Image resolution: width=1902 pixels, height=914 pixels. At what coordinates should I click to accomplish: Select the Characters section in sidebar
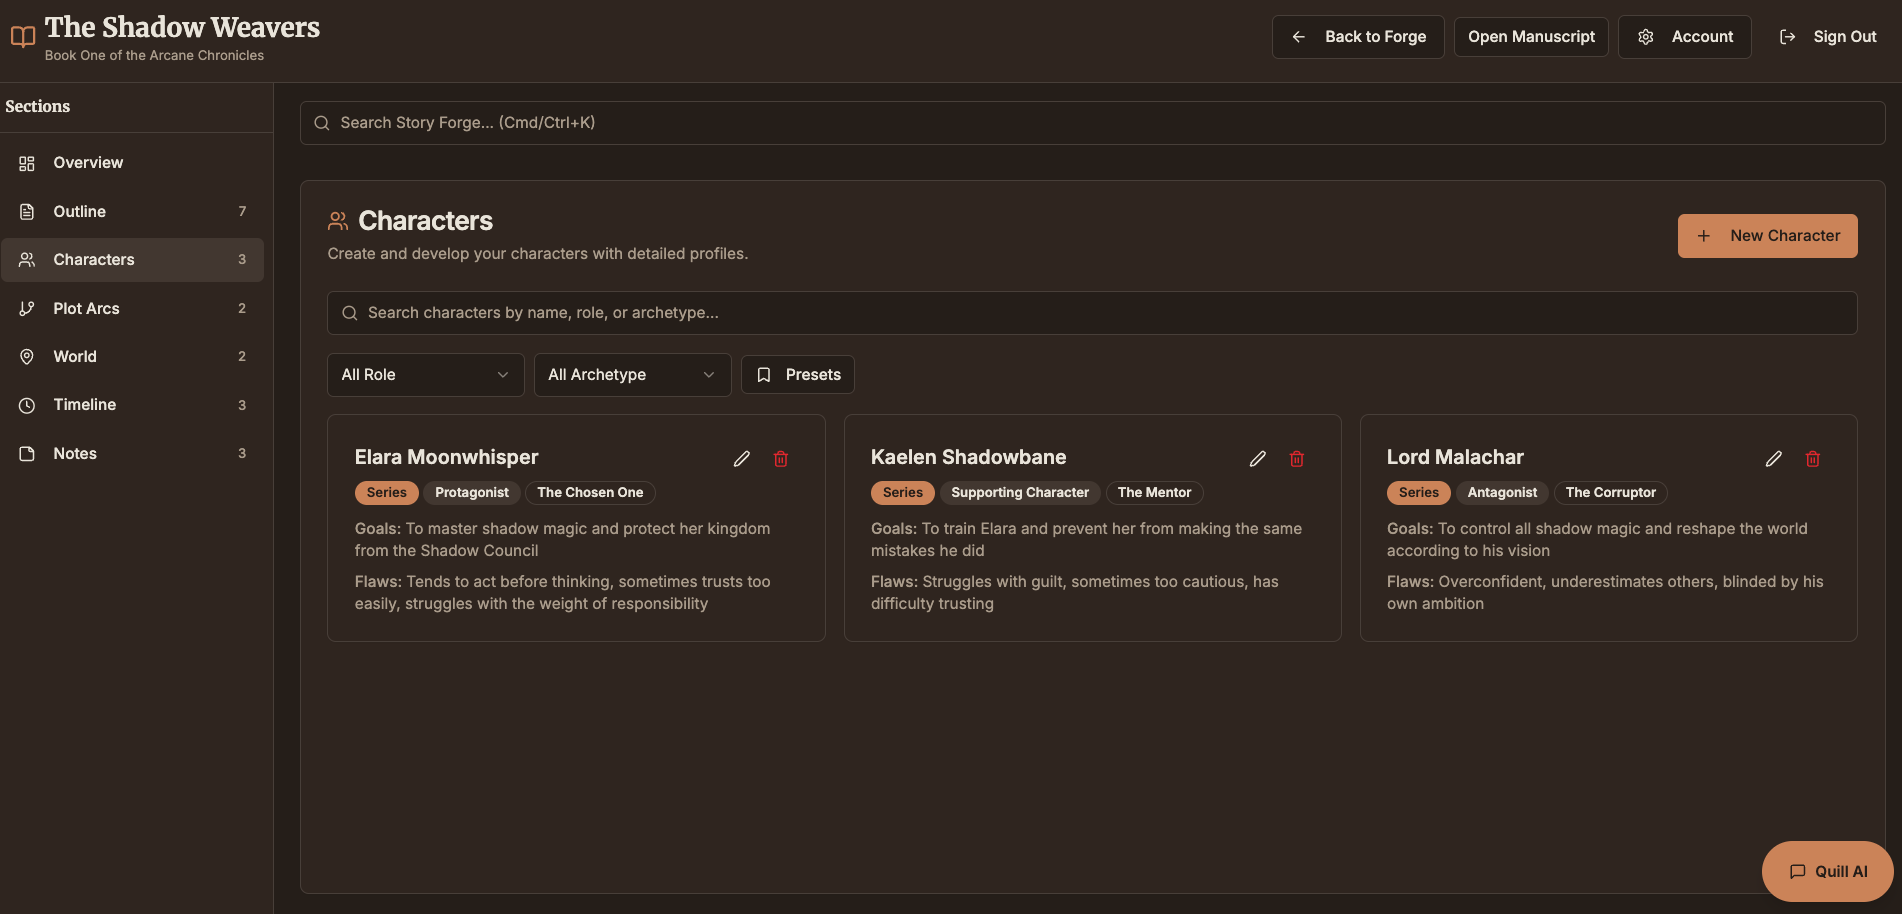tap(133, 260)
